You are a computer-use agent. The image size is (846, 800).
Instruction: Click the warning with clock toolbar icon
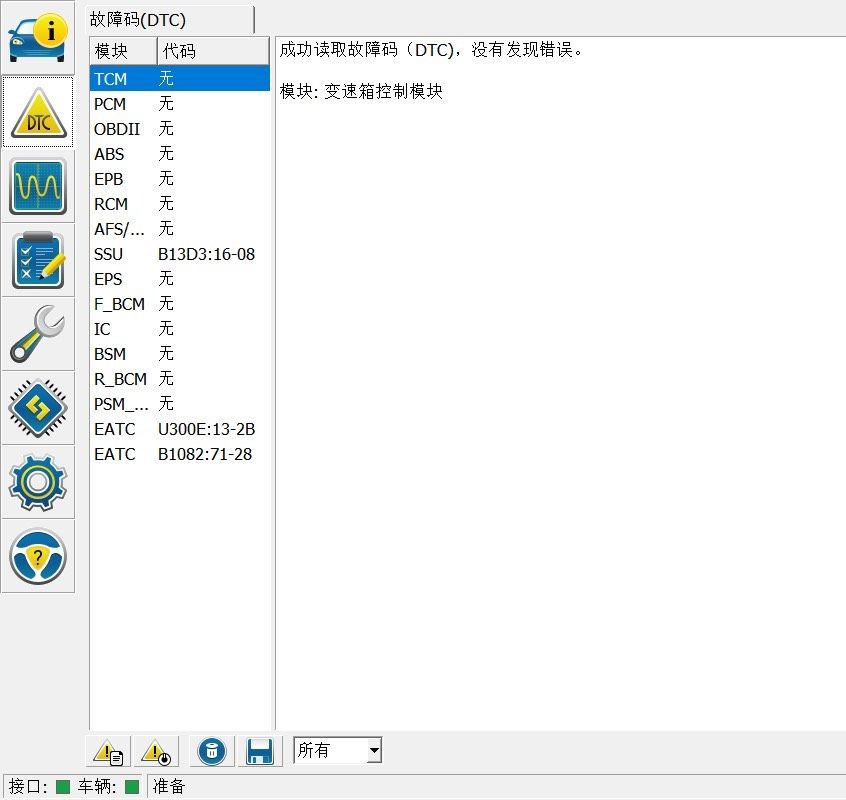click(156, 751)
